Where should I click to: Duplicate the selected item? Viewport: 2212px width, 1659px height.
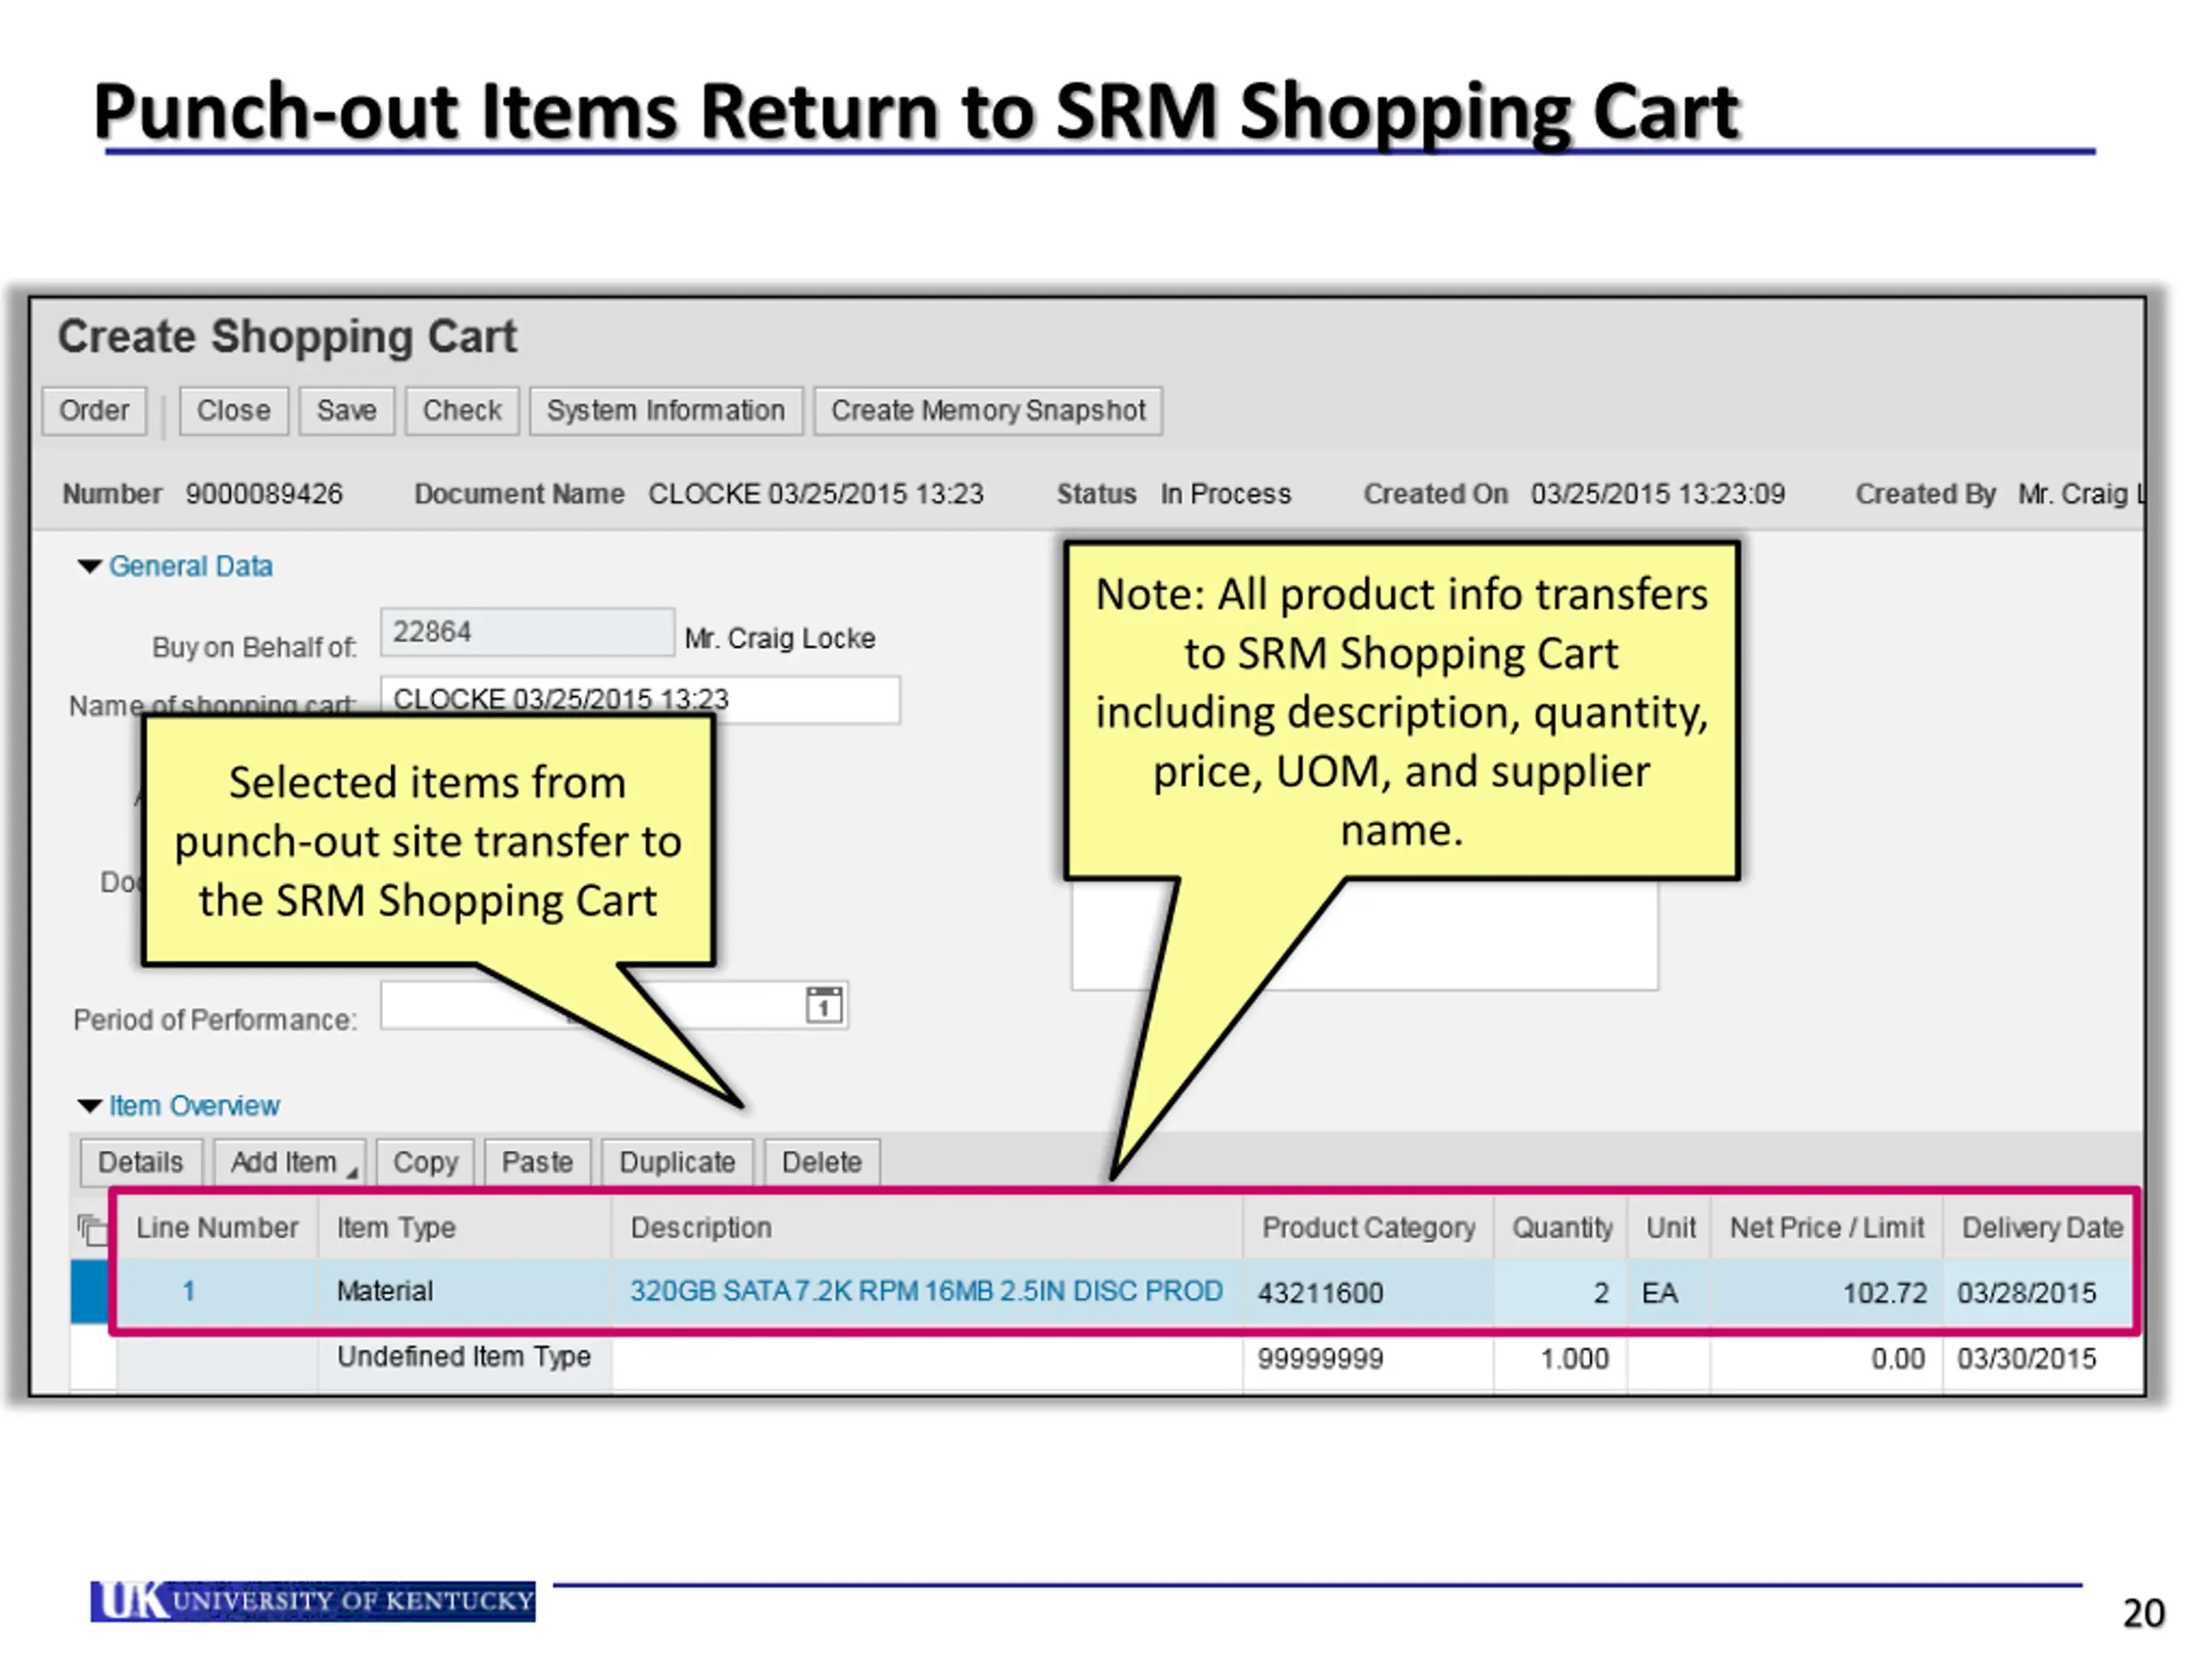coord(677,1162)
